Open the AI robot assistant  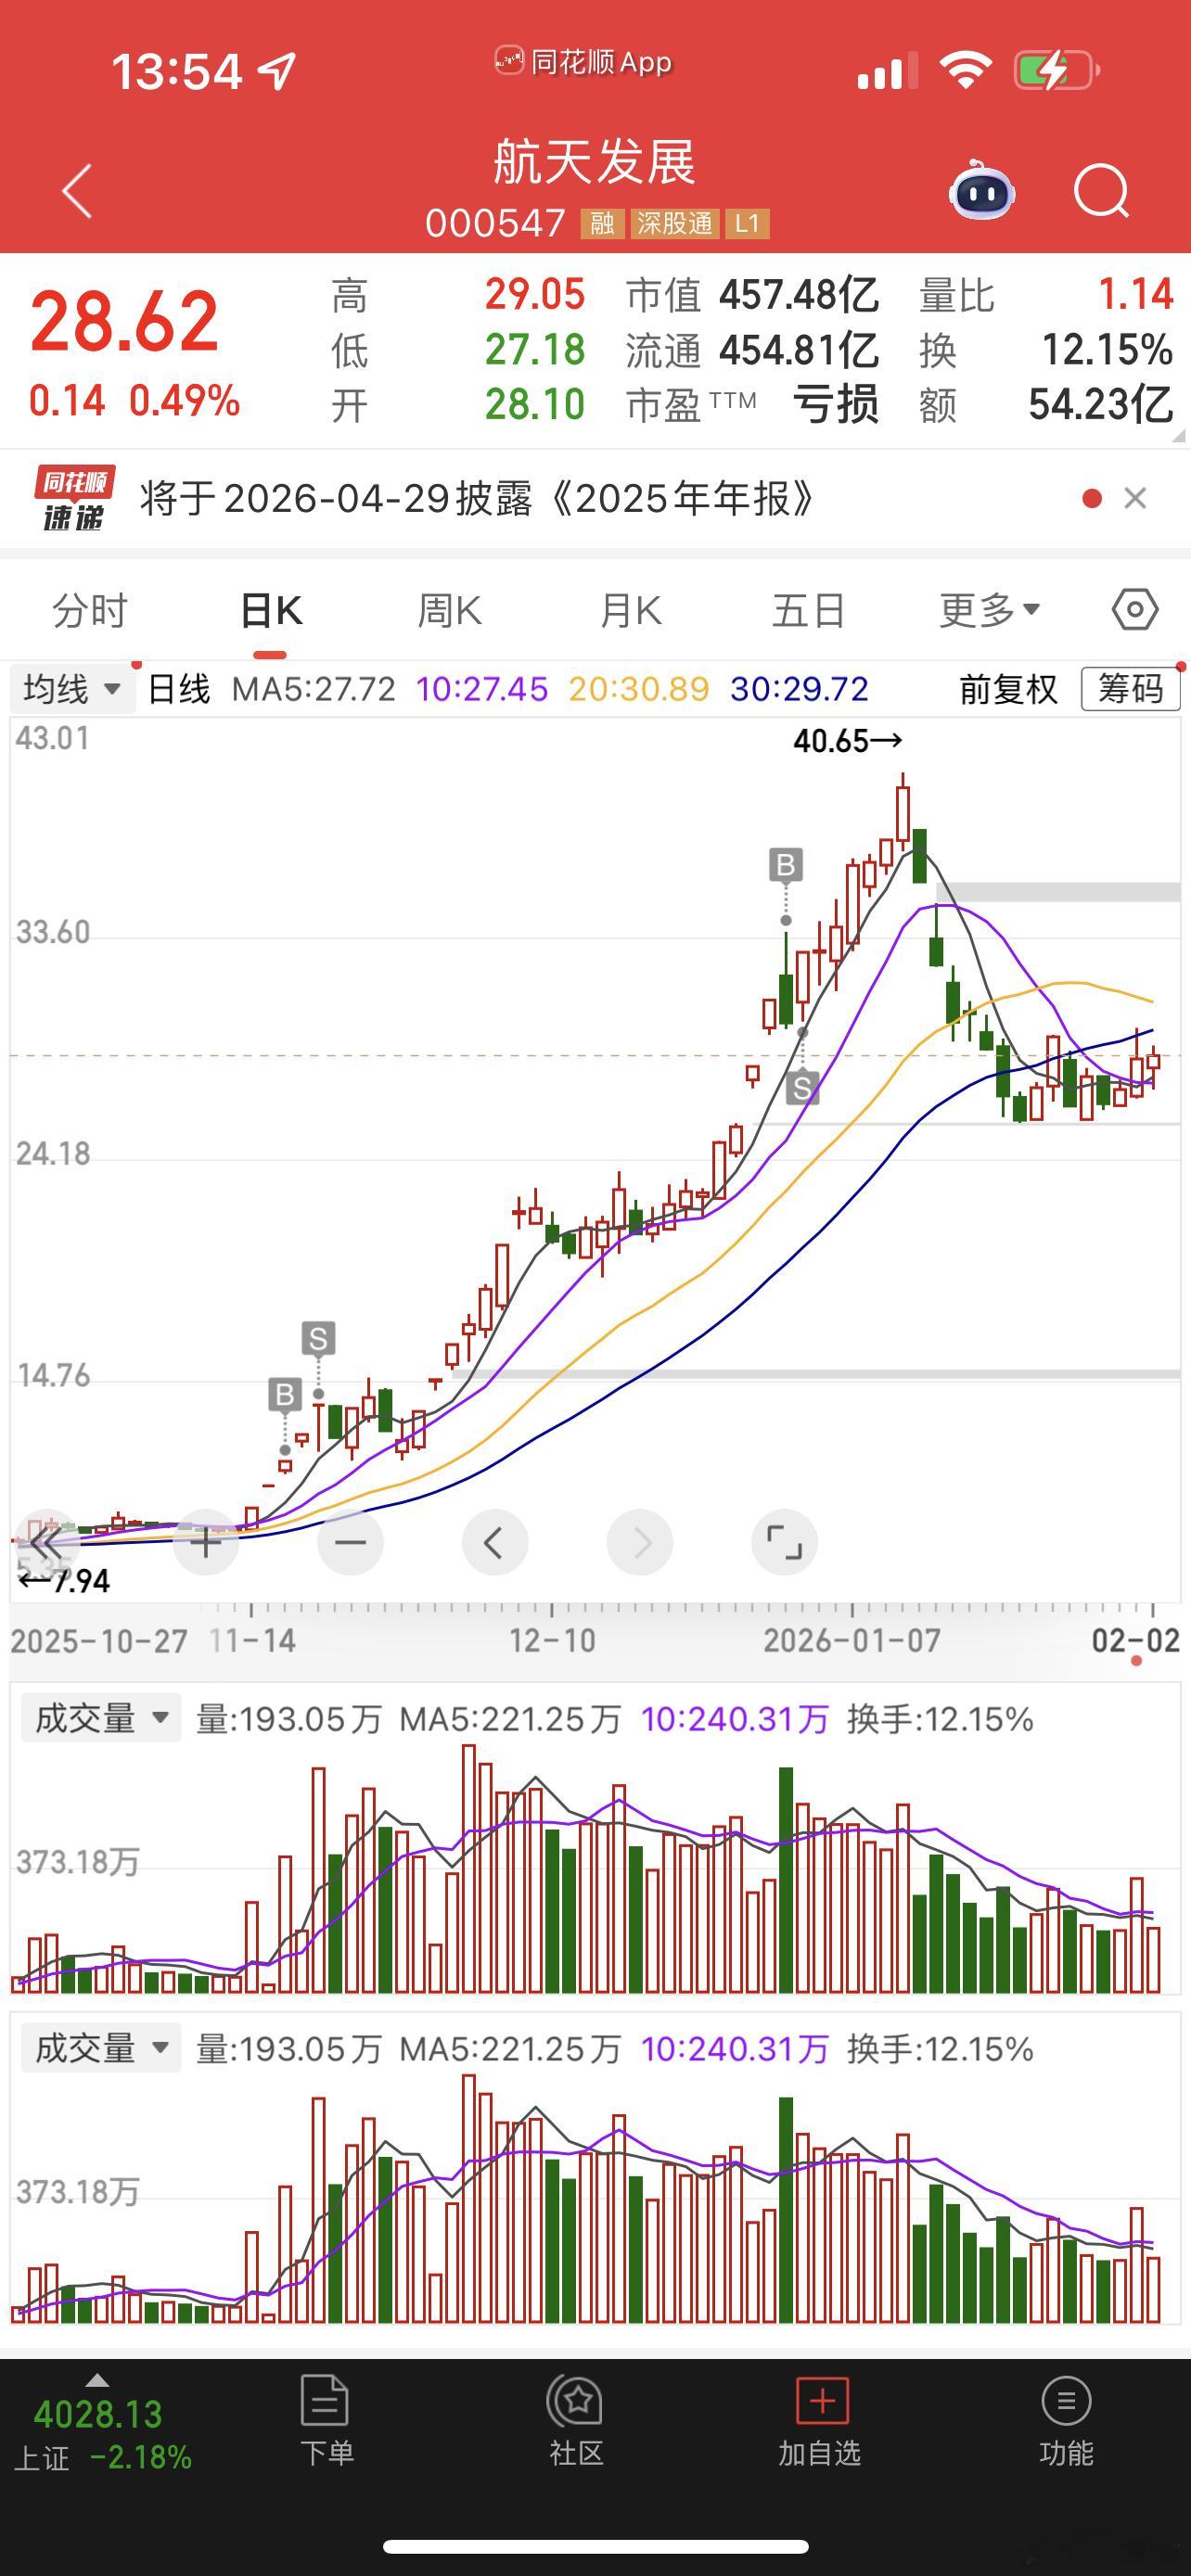(x=981, y=190)
